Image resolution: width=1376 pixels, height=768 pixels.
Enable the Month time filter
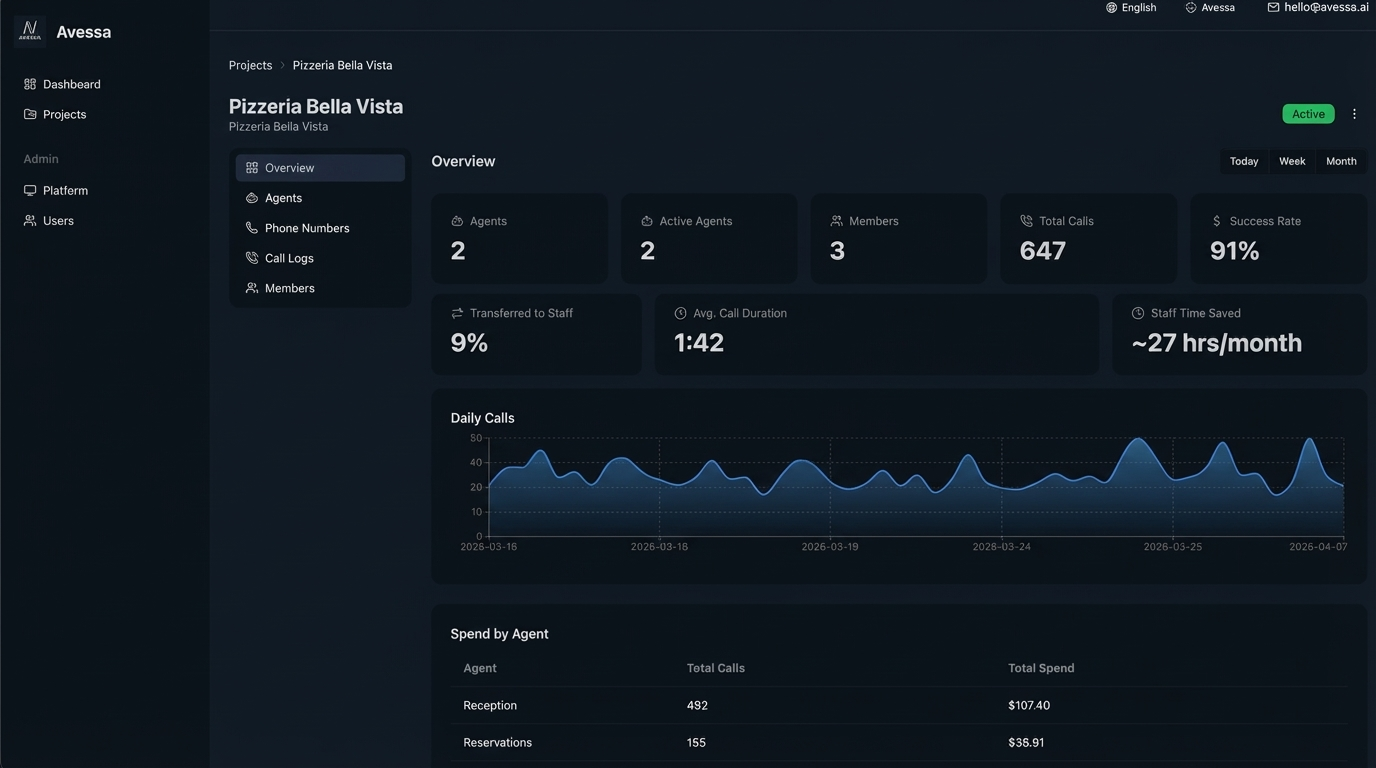click(1340, 161)
